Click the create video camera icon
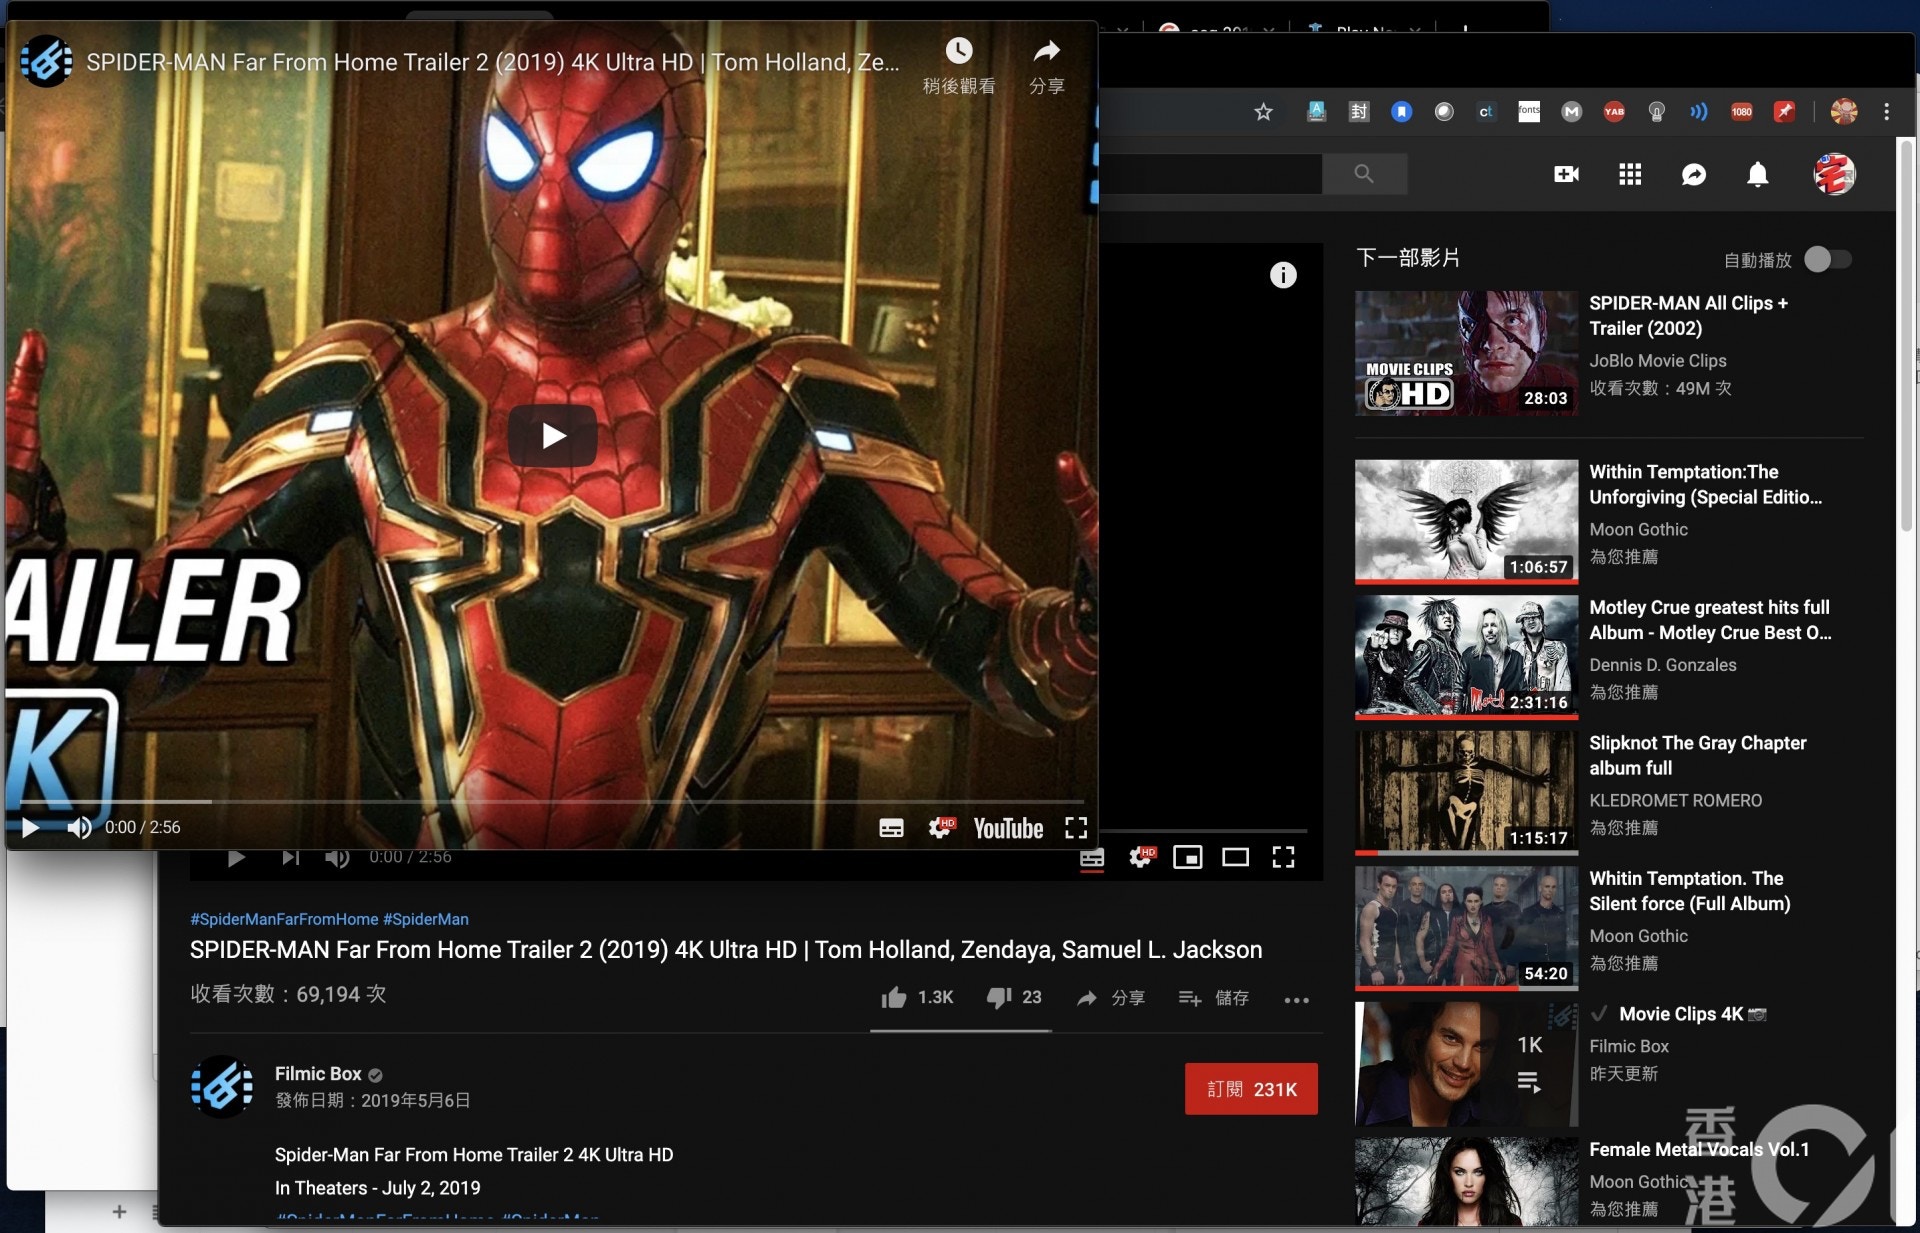Screen dimensions: 1920x1233 click(x=1566, y=175)
